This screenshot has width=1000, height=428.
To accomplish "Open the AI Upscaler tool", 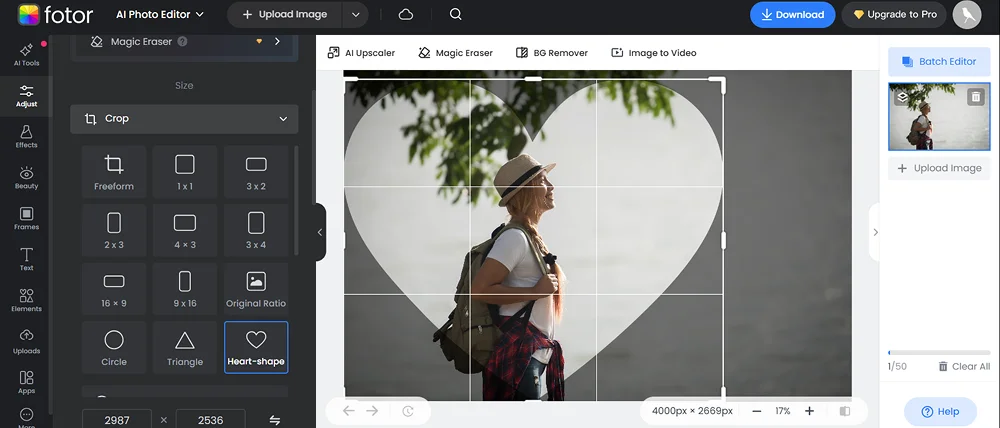I will click(363, 53).
